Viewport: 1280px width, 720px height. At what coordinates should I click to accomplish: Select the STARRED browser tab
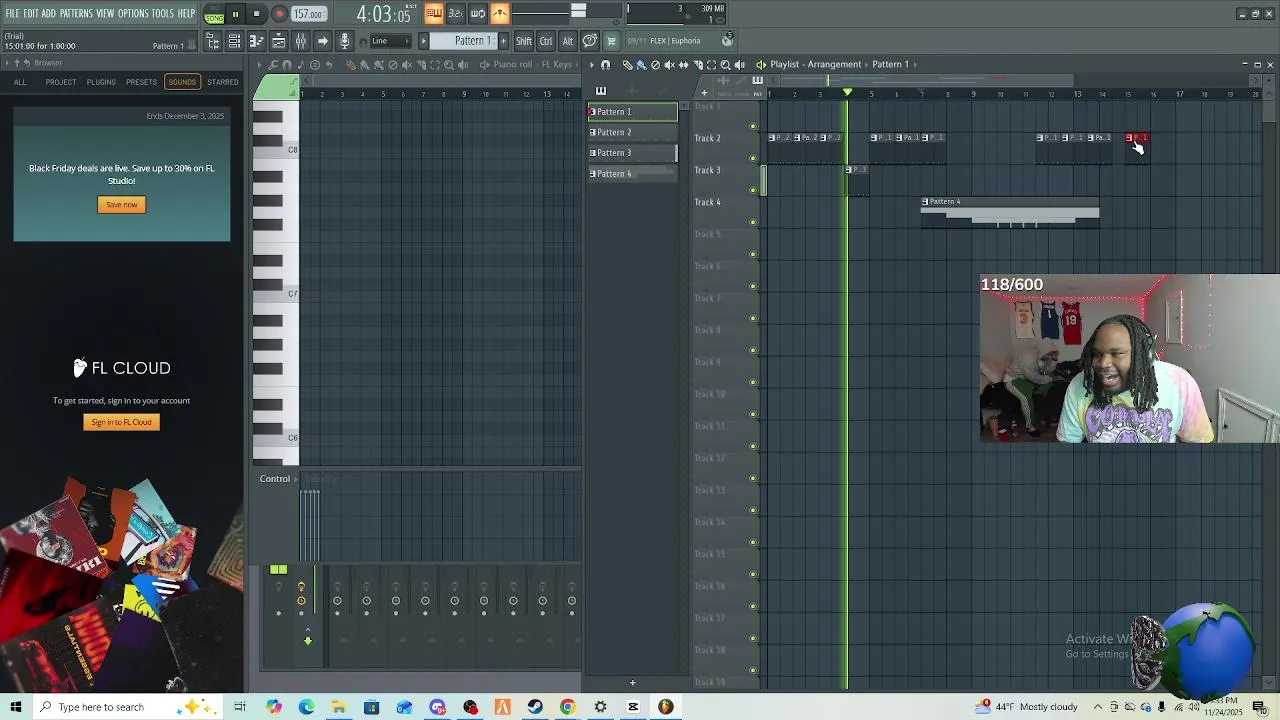point(223,82)
